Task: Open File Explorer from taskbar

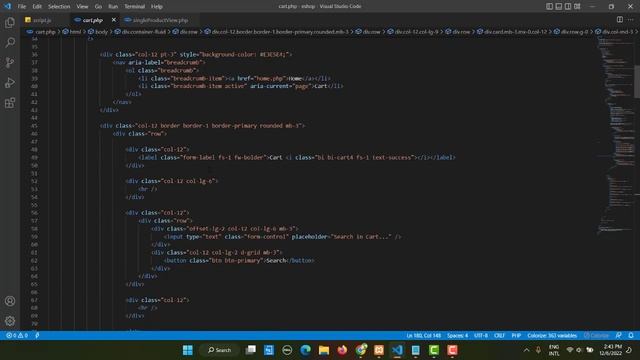Action: (324, 350)
